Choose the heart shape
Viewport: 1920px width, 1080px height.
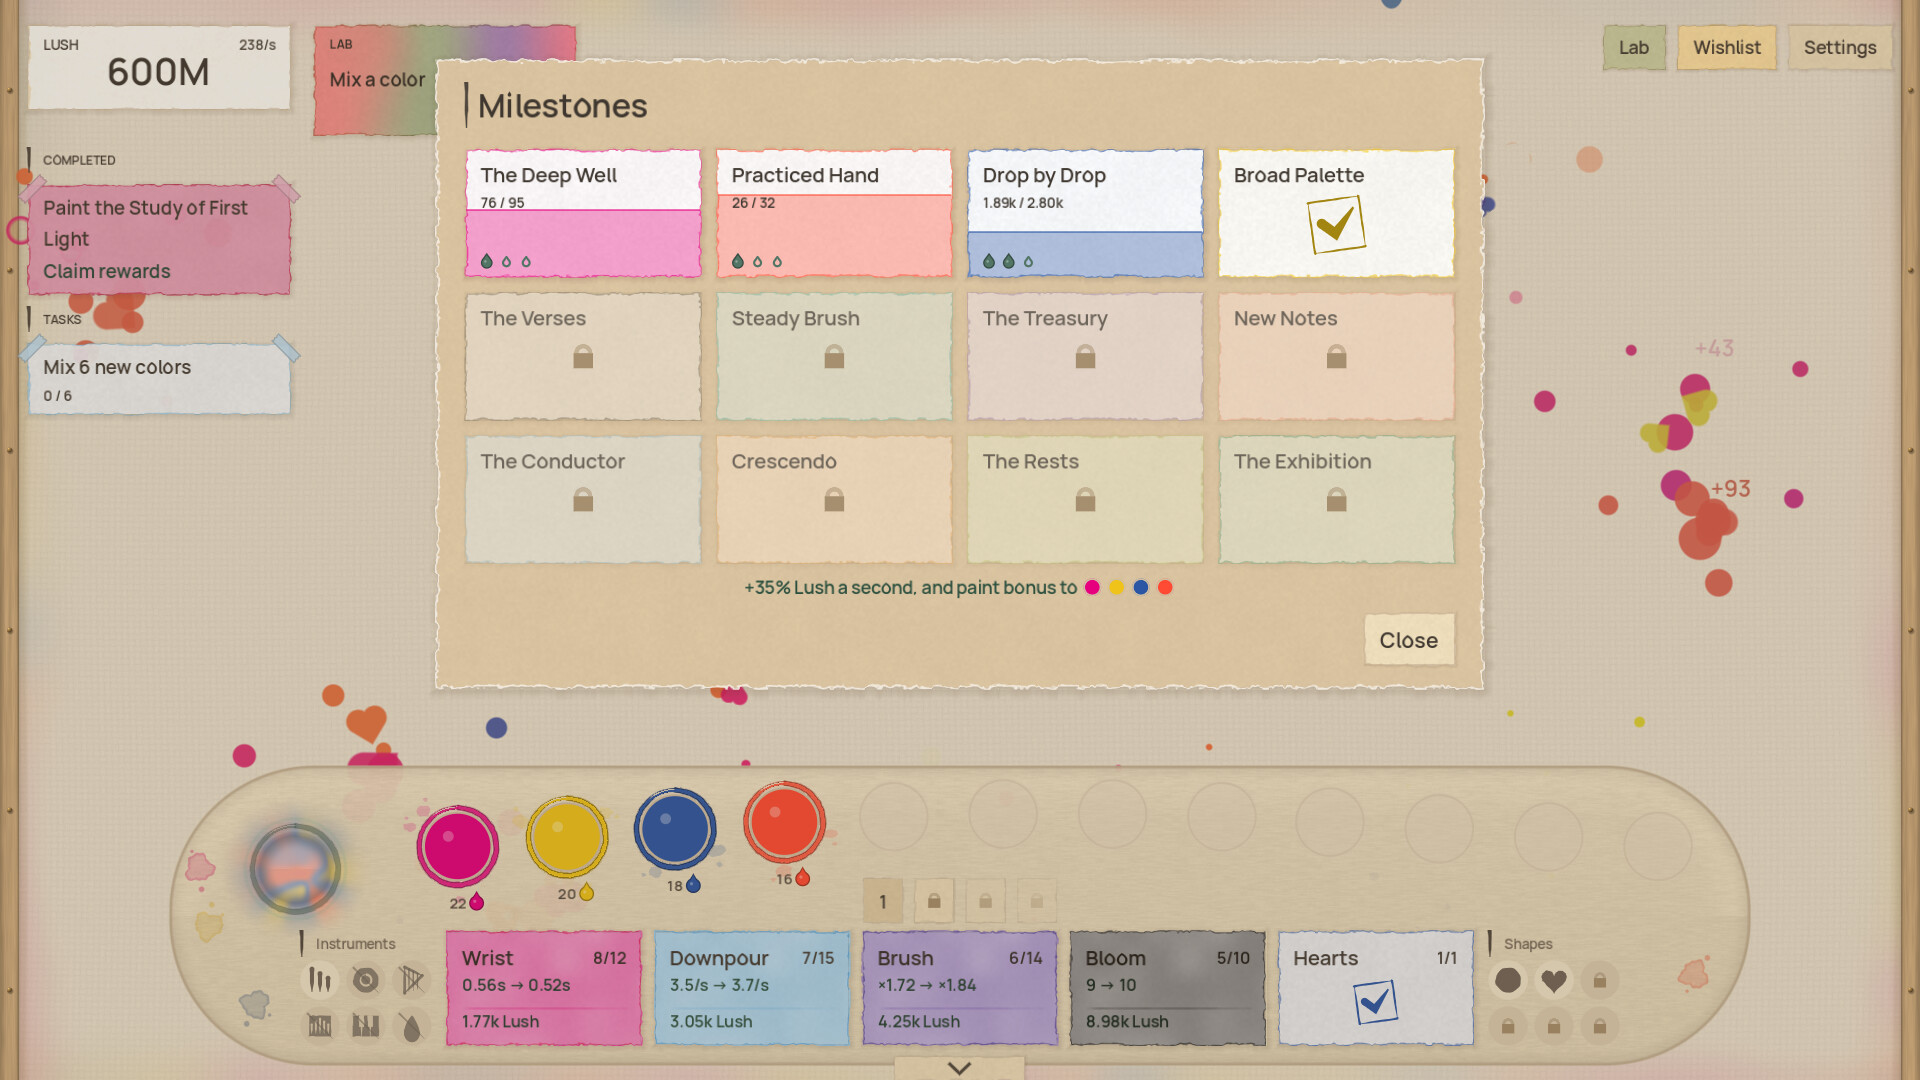click(1554, 980)
